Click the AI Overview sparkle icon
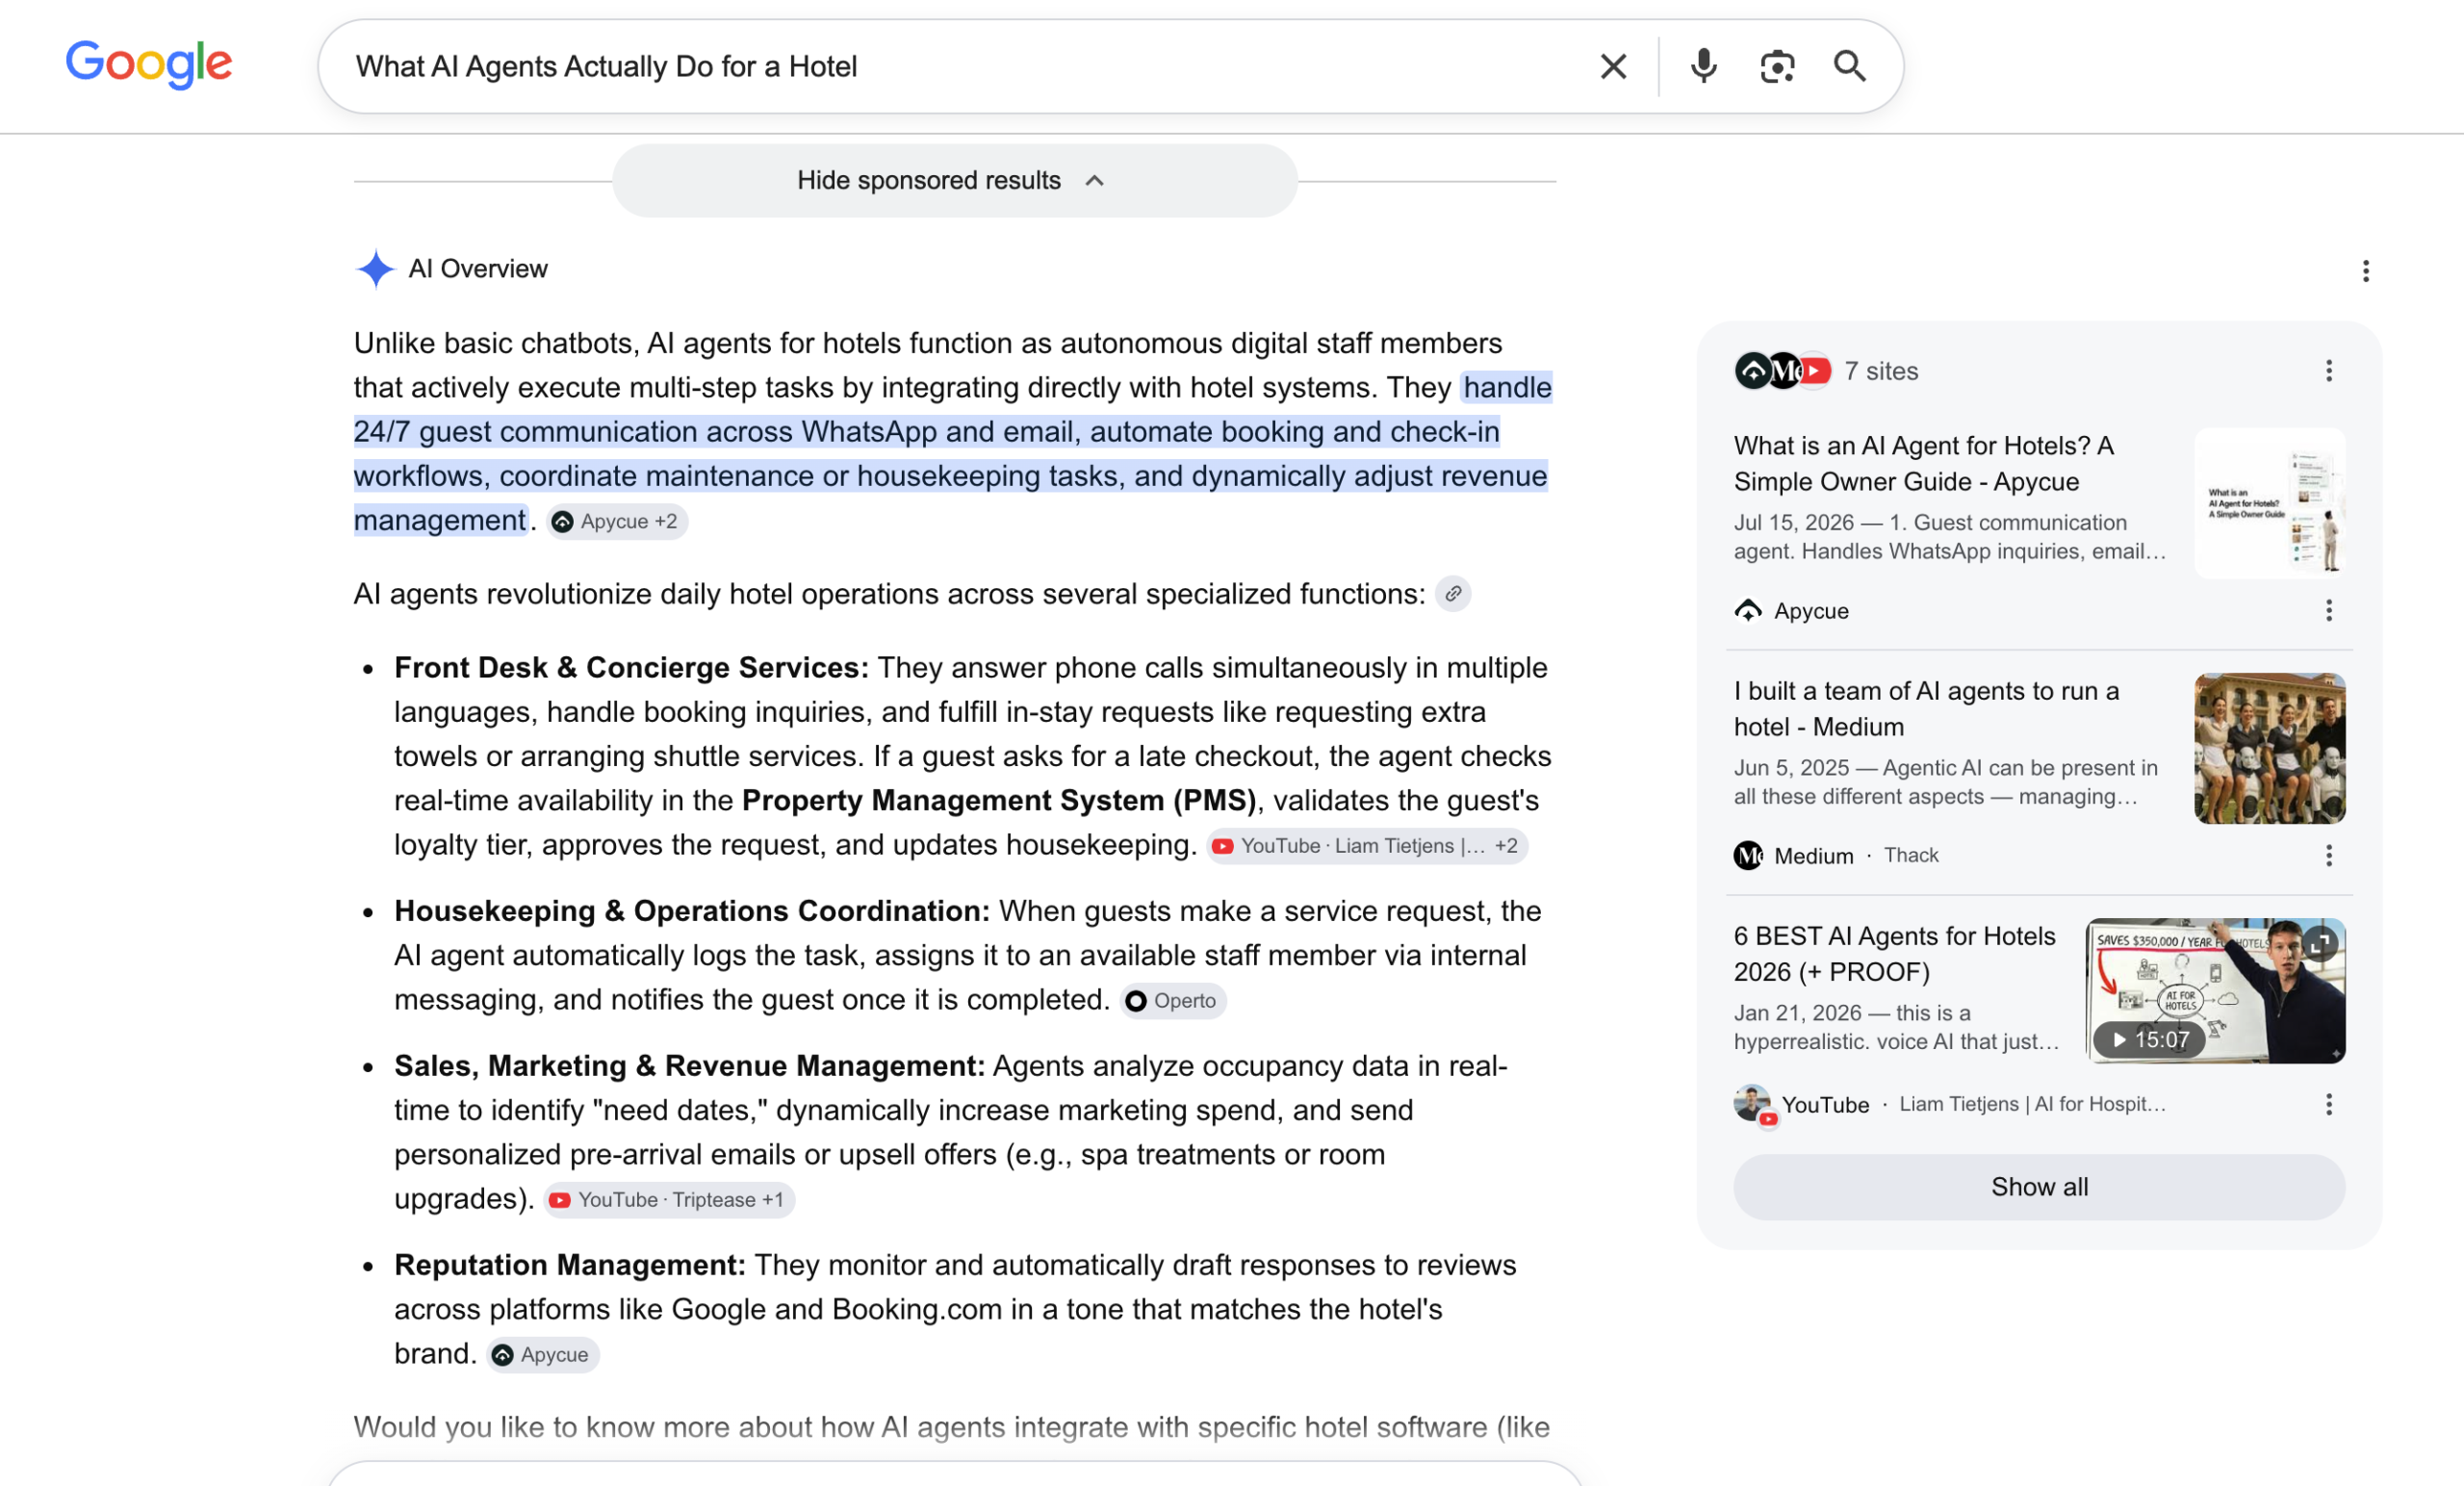This screenshot has height=1486, width=2464. 375,269
